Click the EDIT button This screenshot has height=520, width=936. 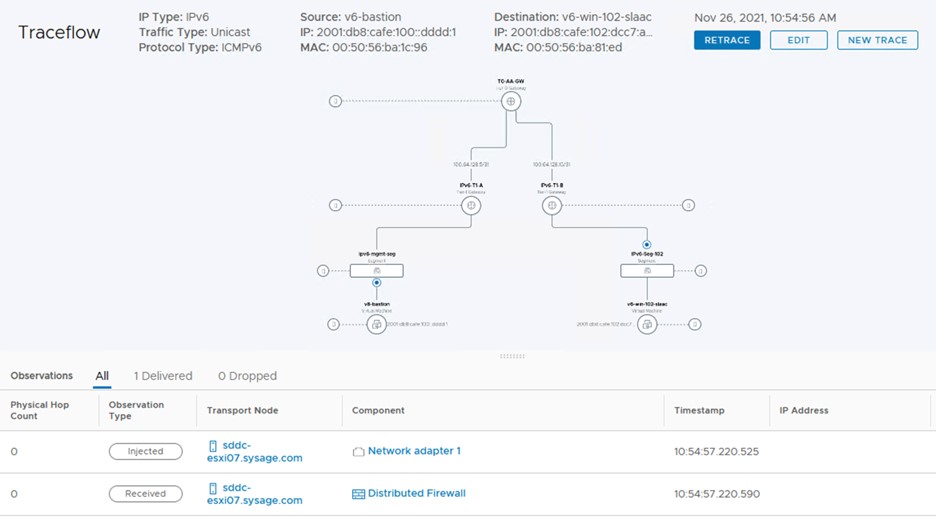pos(798,40)
